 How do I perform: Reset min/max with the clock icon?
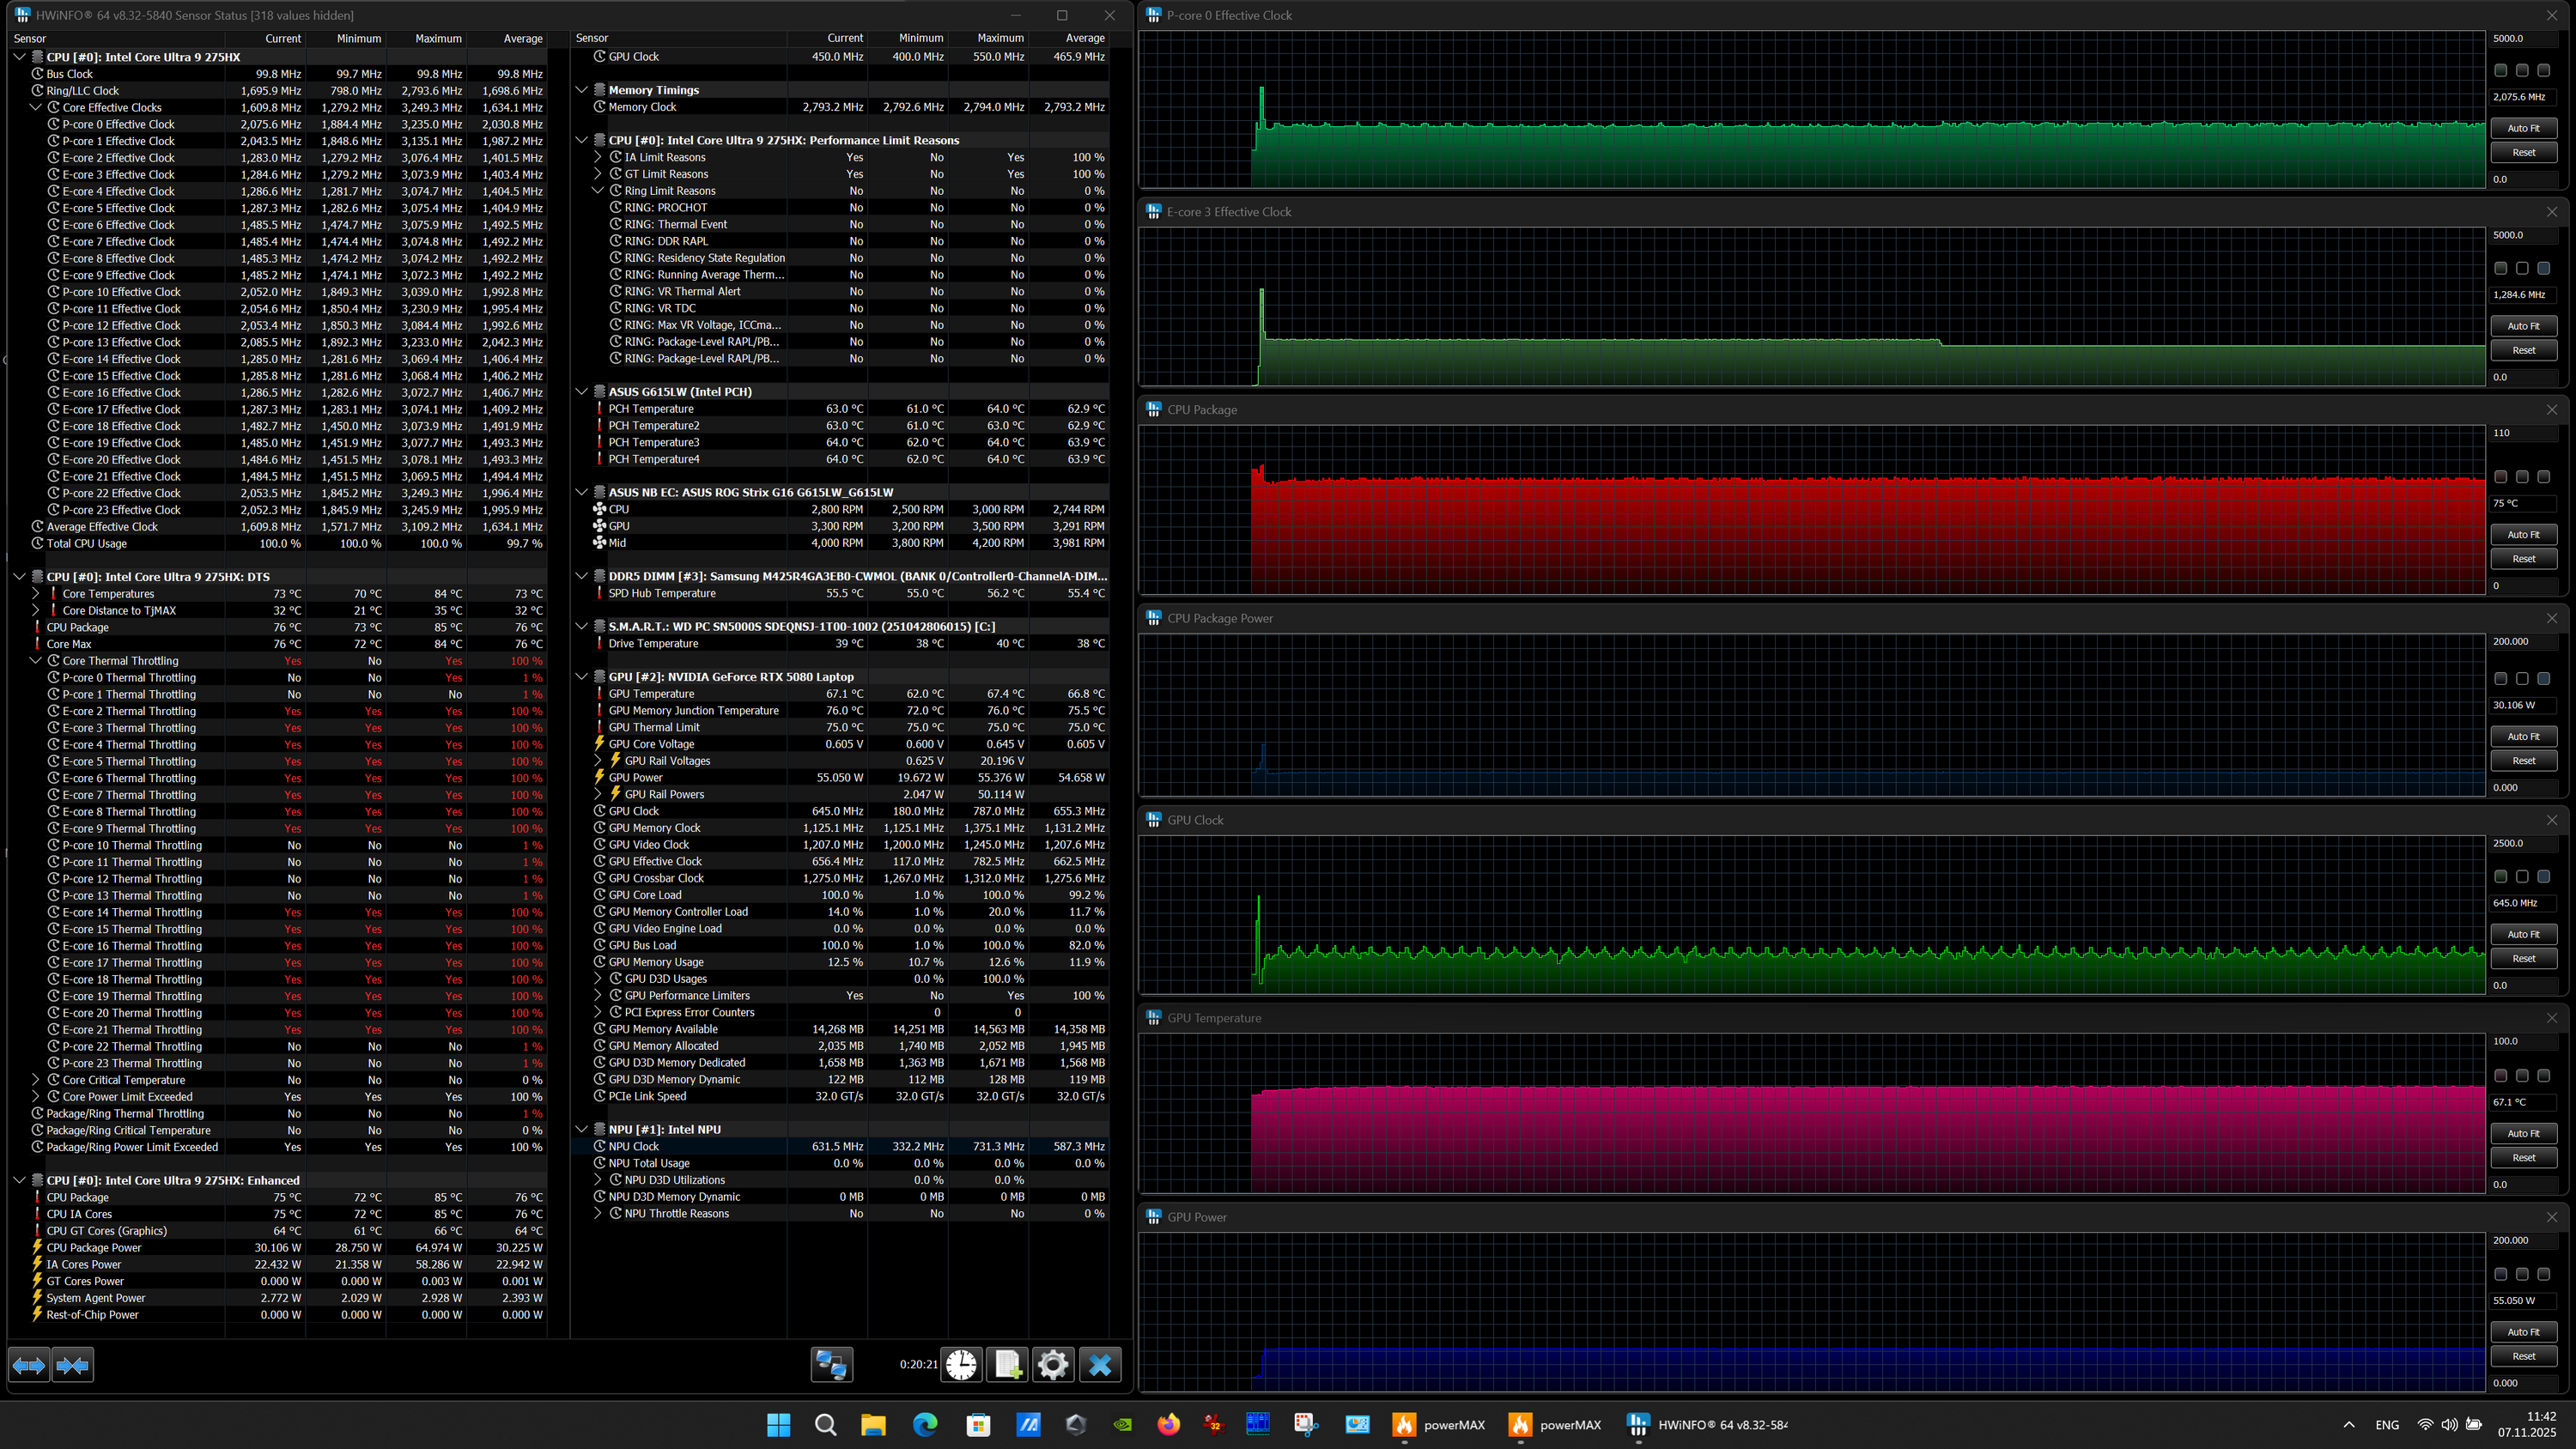(961, 1365)
